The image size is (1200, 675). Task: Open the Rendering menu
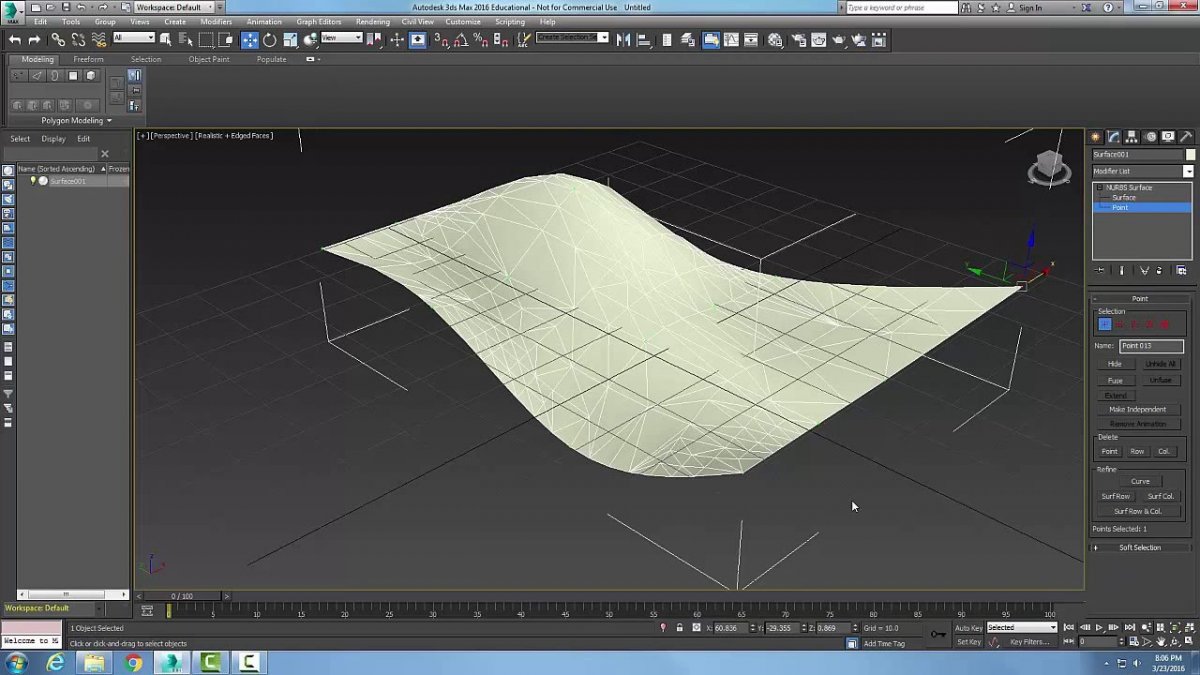coord(373,21)
